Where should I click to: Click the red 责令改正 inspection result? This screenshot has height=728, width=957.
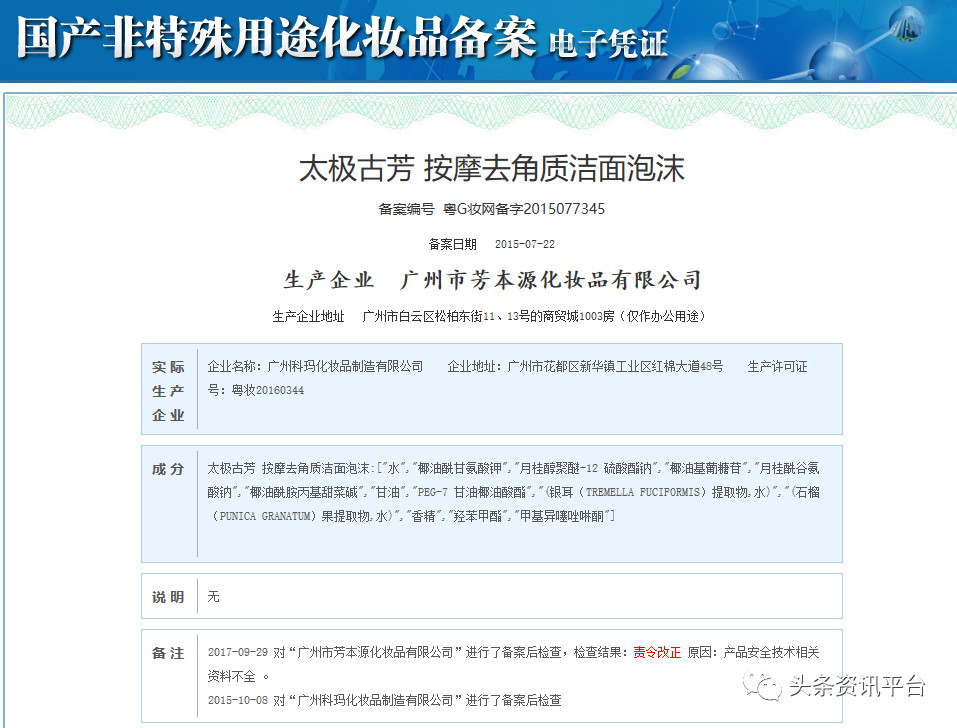click(x=657, y=652)
